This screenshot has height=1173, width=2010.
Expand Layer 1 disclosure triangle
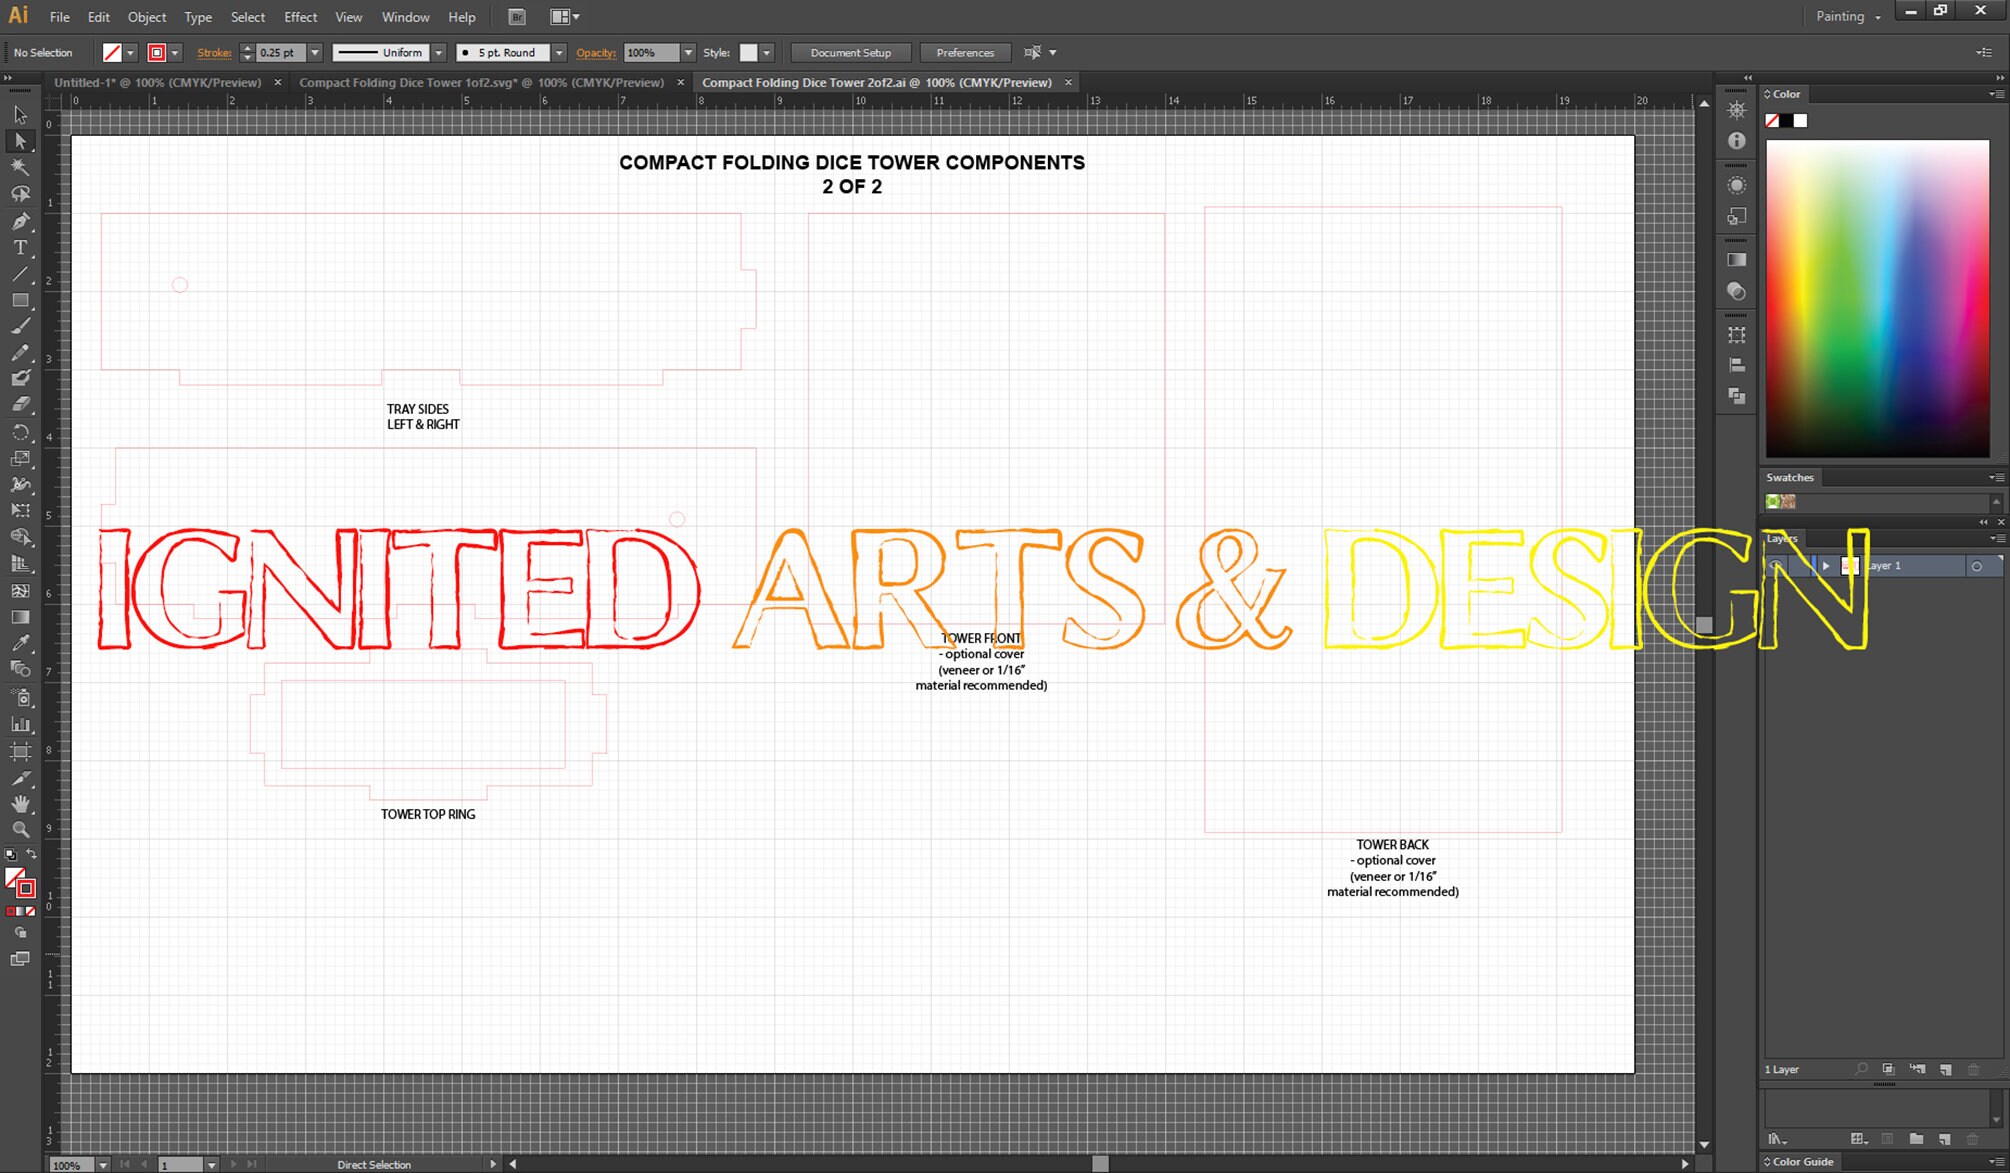pyautogui.click(x=1826, y=566)
